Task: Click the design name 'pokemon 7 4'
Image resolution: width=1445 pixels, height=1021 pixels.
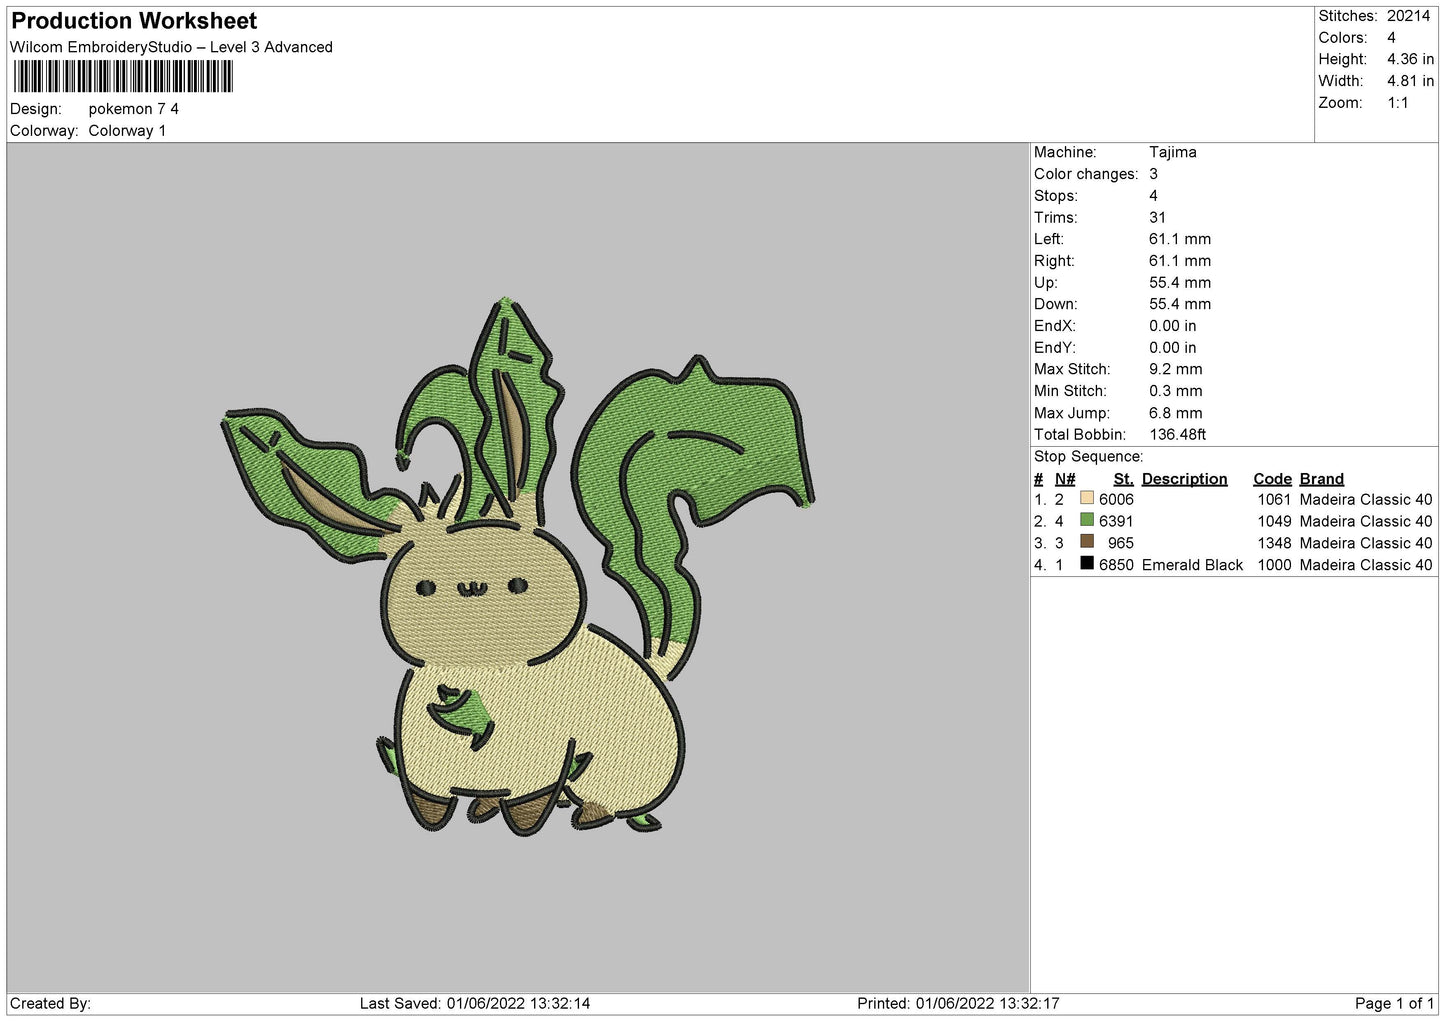Action: click(x=134, y=109)
